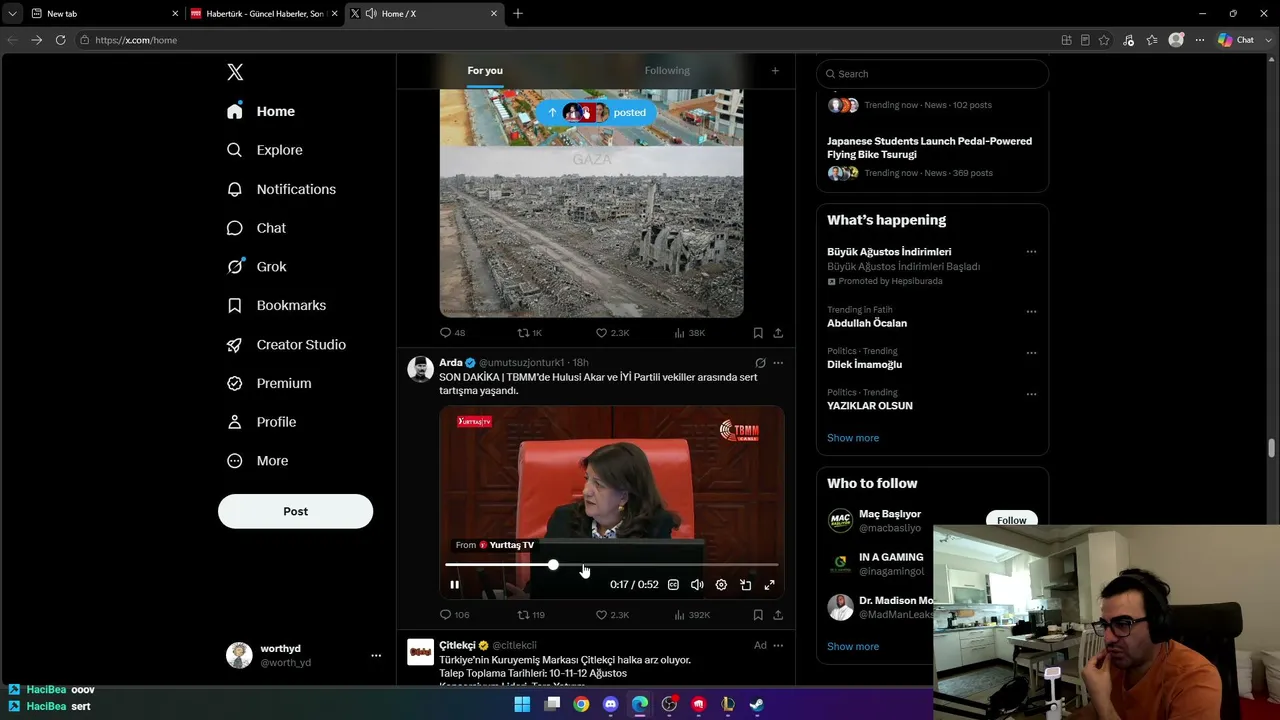
Task: Share the Gaza image post
Action: pos(778,333)
